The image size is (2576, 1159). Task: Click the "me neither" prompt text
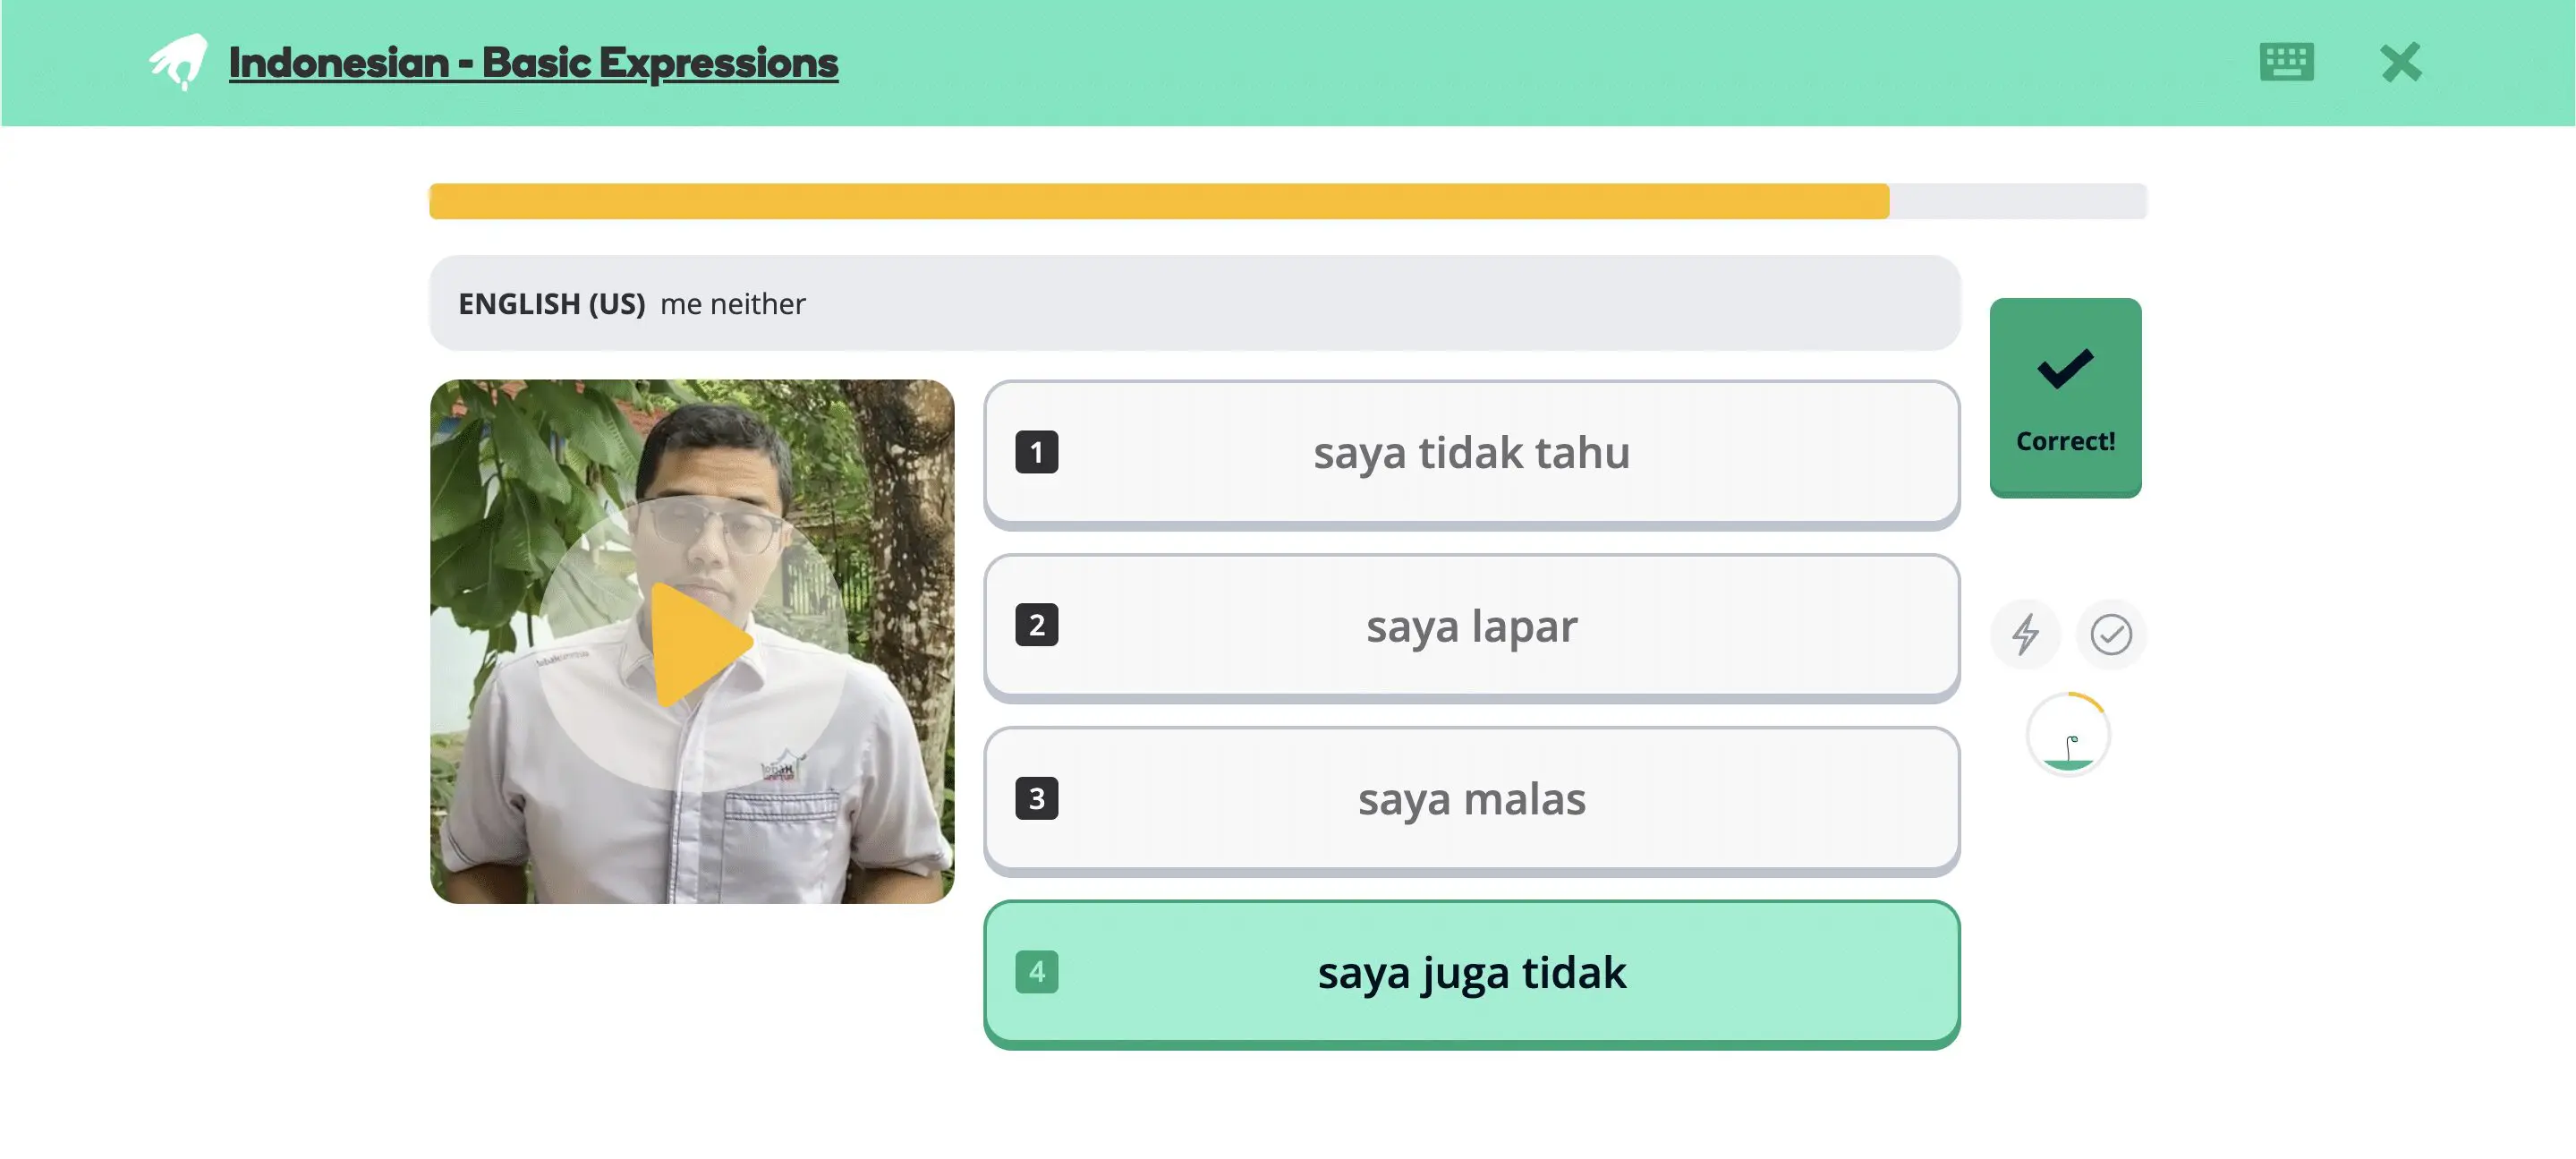pos(732,304)
